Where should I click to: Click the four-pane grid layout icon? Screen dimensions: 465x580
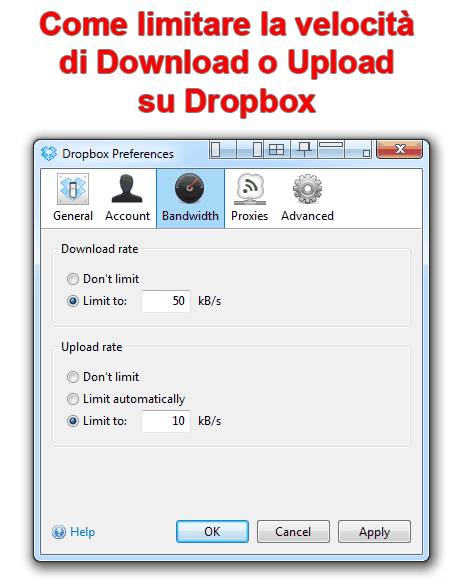coord(277,150)
